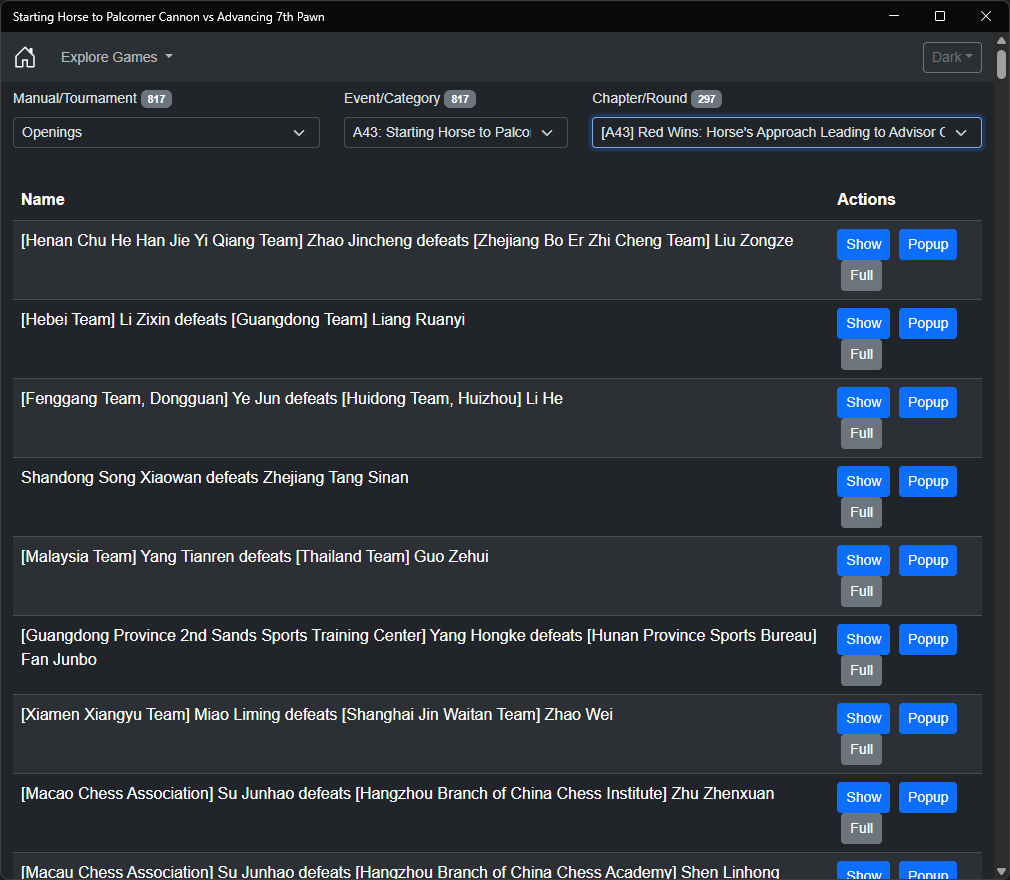Select the Yang Hongke defeats Fan Junbo text
This screenshot has height=880, width=1010.
point(419,647)
